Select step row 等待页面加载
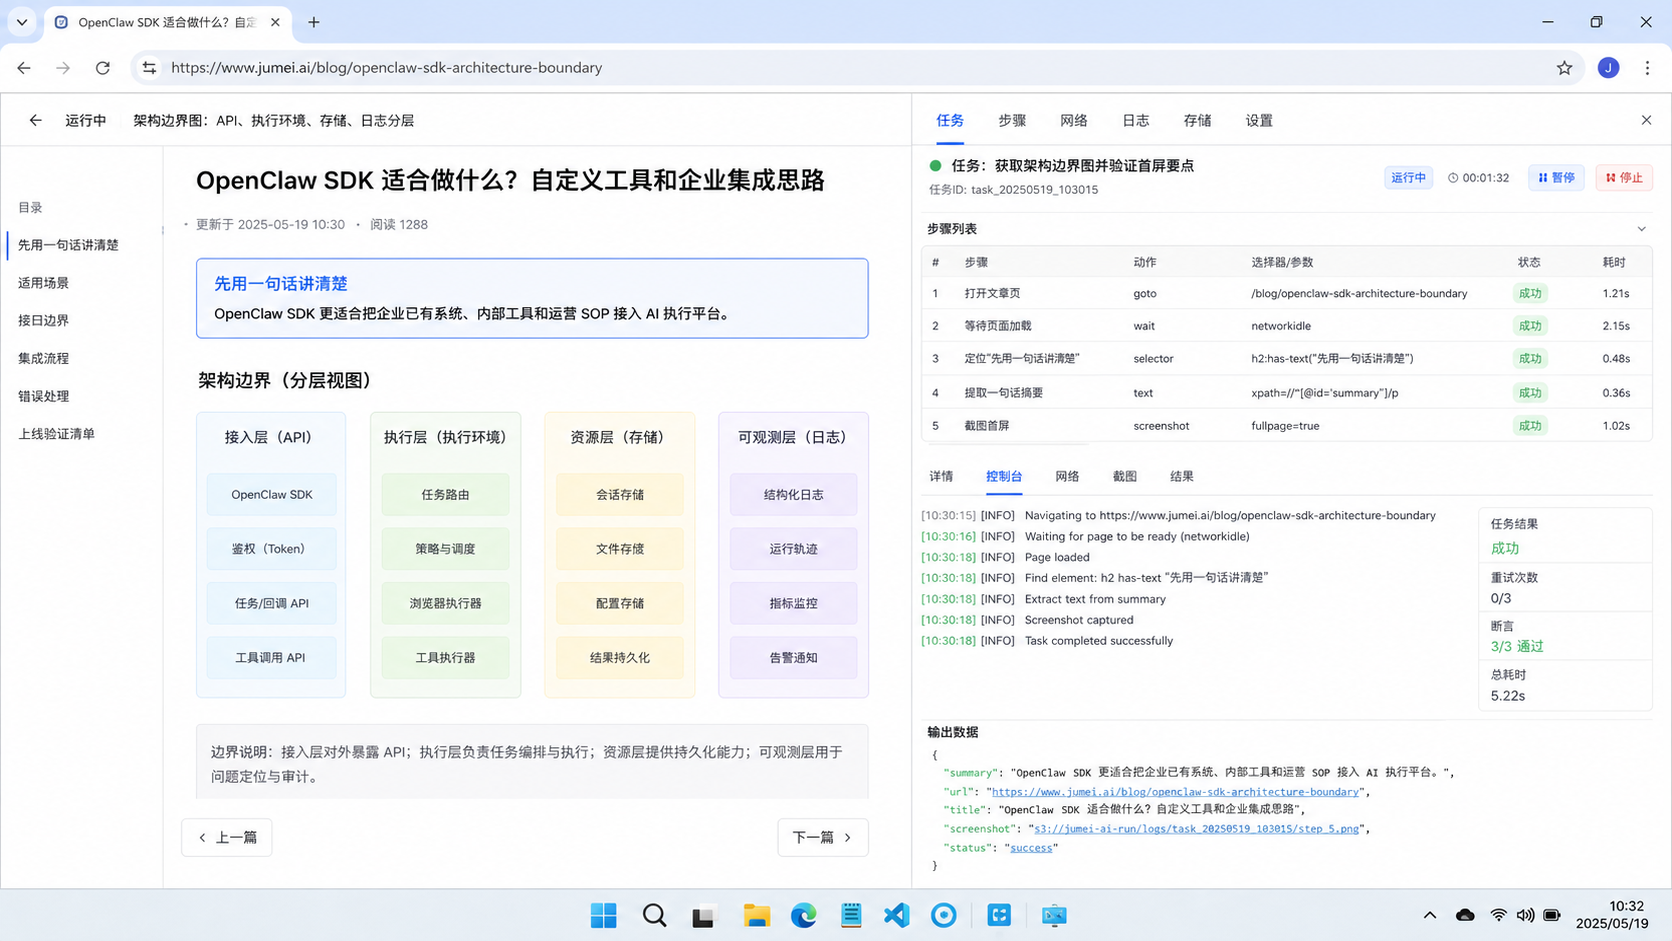 pyautogui.click(x=1286, y=326)
